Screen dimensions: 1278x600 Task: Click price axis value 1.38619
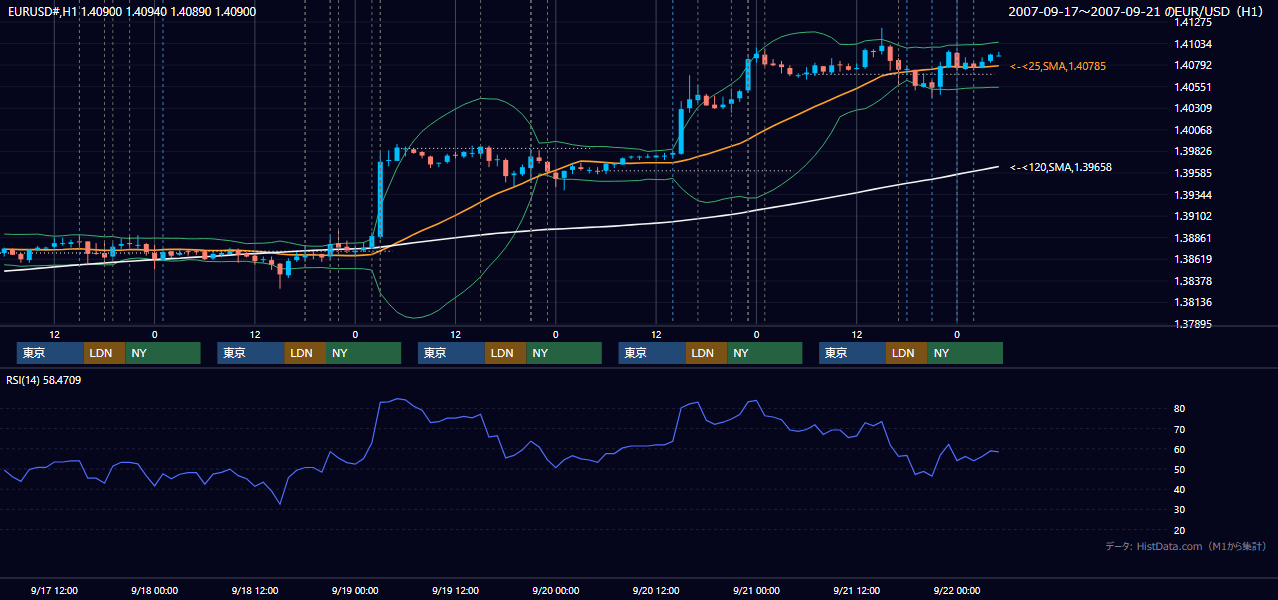[x=1193, y=259]
